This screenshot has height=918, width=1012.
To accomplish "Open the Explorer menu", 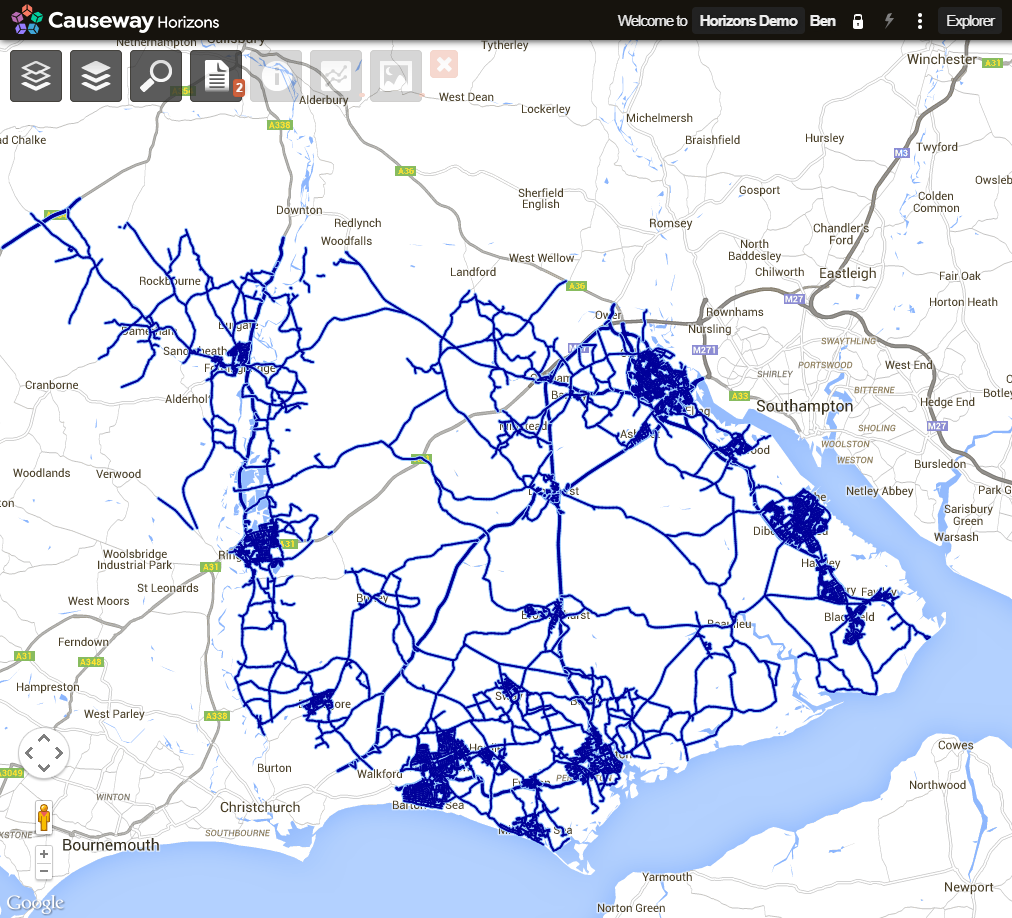I will pyautogui.click(x=970, y=21).
